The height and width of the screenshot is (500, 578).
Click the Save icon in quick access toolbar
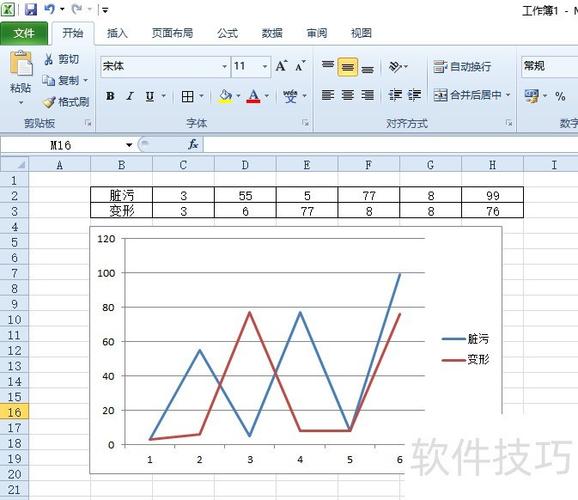[31, 9]
